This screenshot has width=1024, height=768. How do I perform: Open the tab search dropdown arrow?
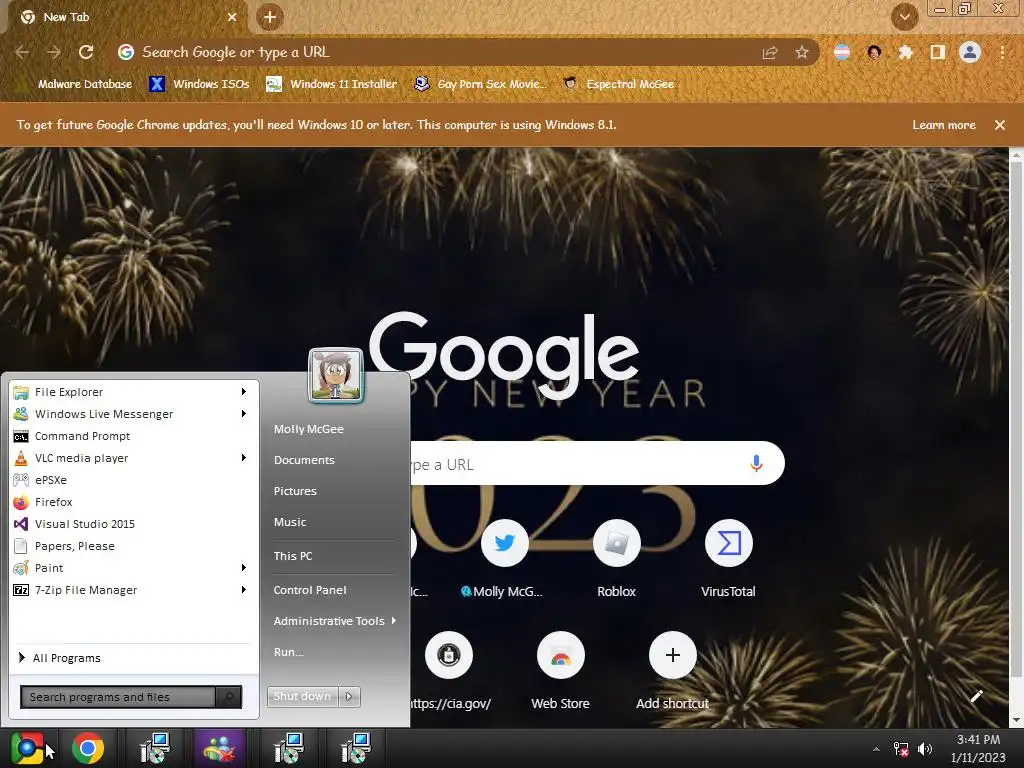[904, 18]
